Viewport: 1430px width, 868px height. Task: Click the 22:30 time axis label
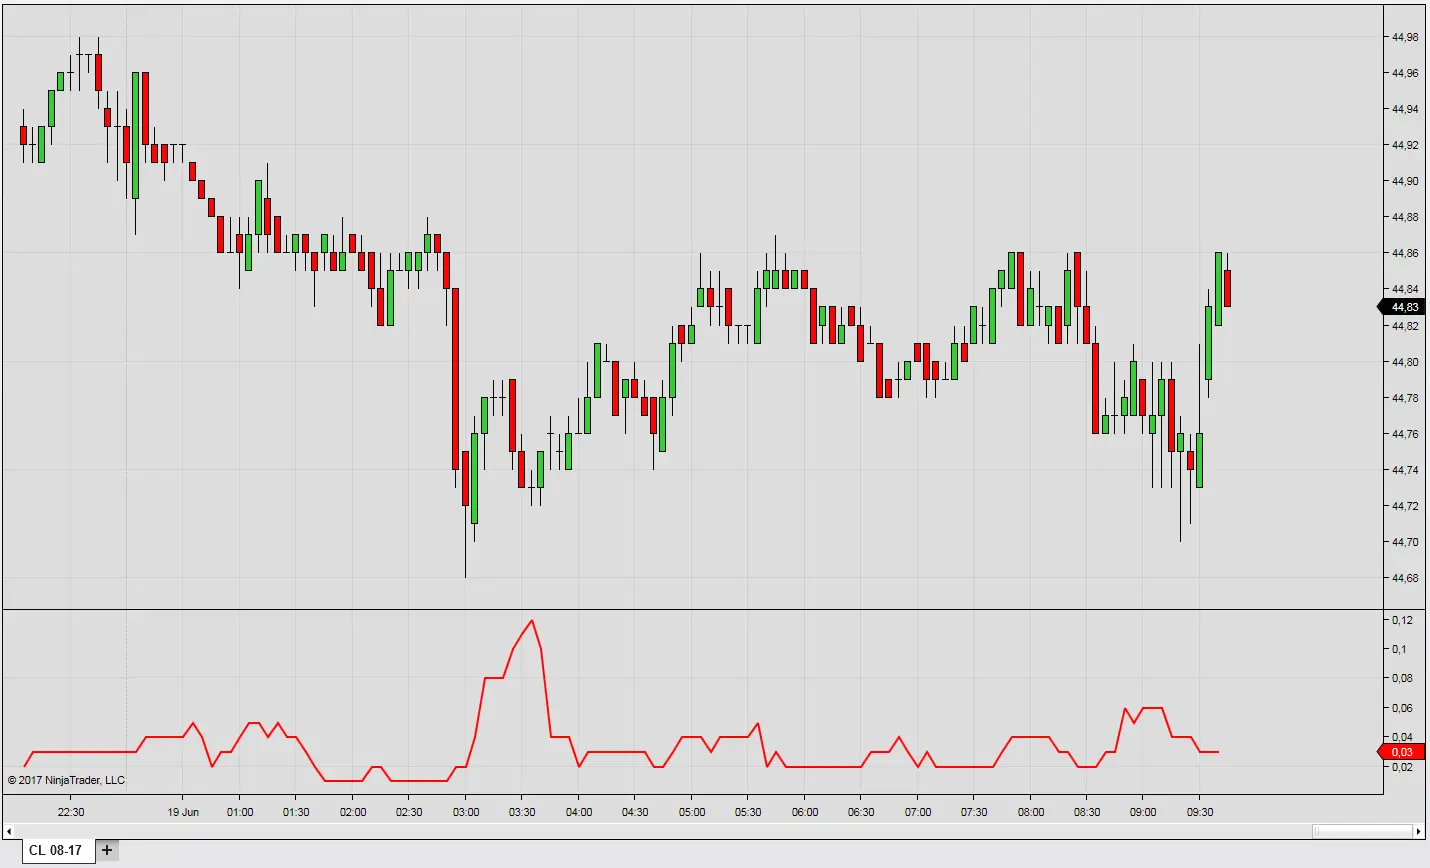click(x=71, y=812)
